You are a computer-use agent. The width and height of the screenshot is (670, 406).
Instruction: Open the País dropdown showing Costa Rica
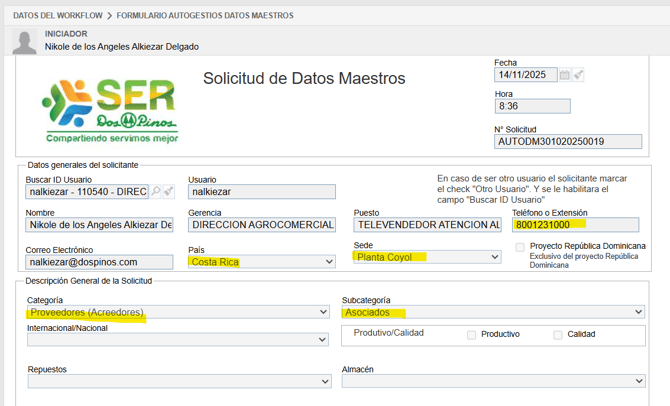pos(262,262)
